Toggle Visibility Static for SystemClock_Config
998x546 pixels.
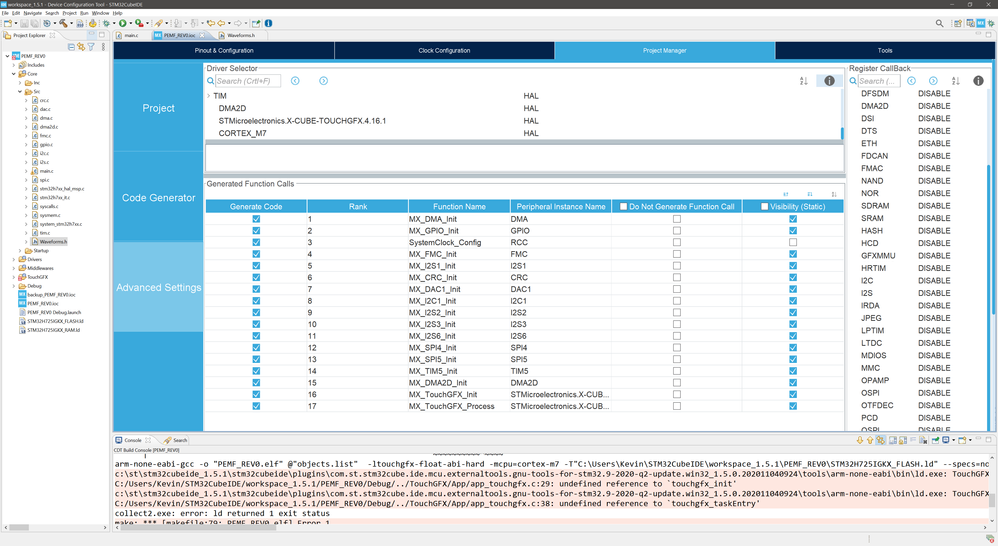point(792,242)
